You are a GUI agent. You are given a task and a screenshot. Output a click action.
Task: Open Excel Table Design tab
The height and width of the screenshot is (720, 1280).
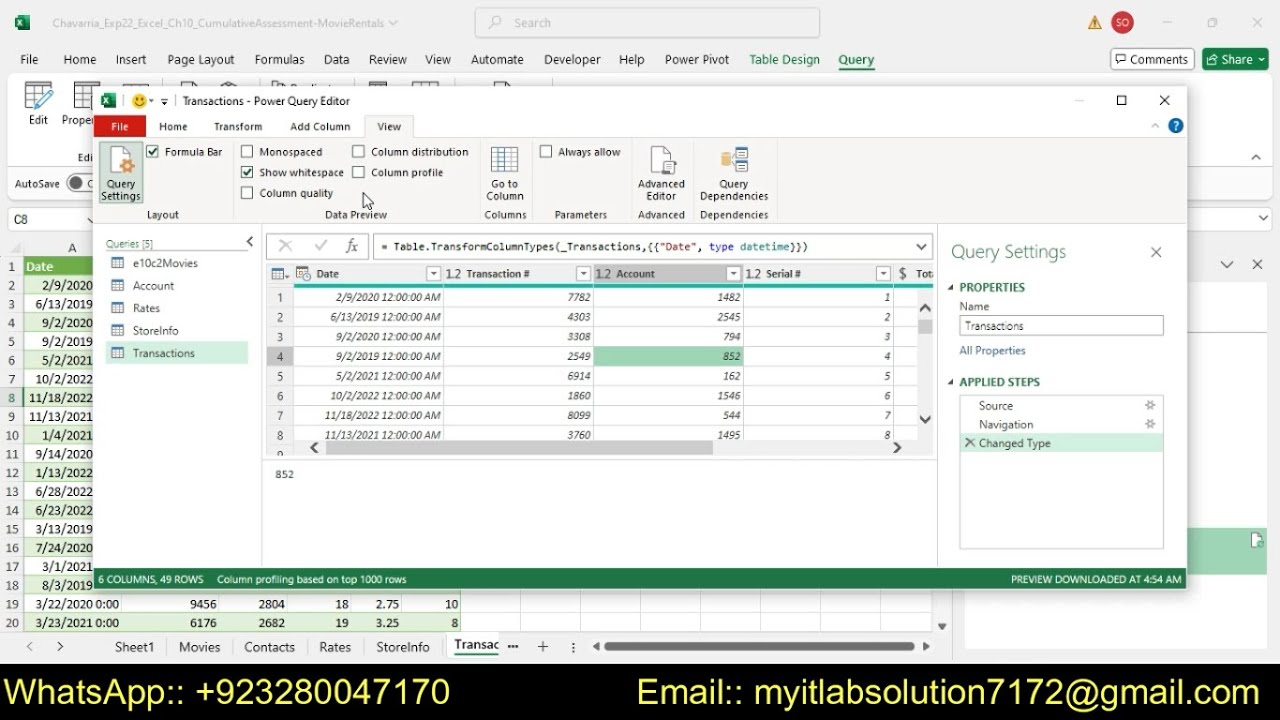tap(784, 59)
